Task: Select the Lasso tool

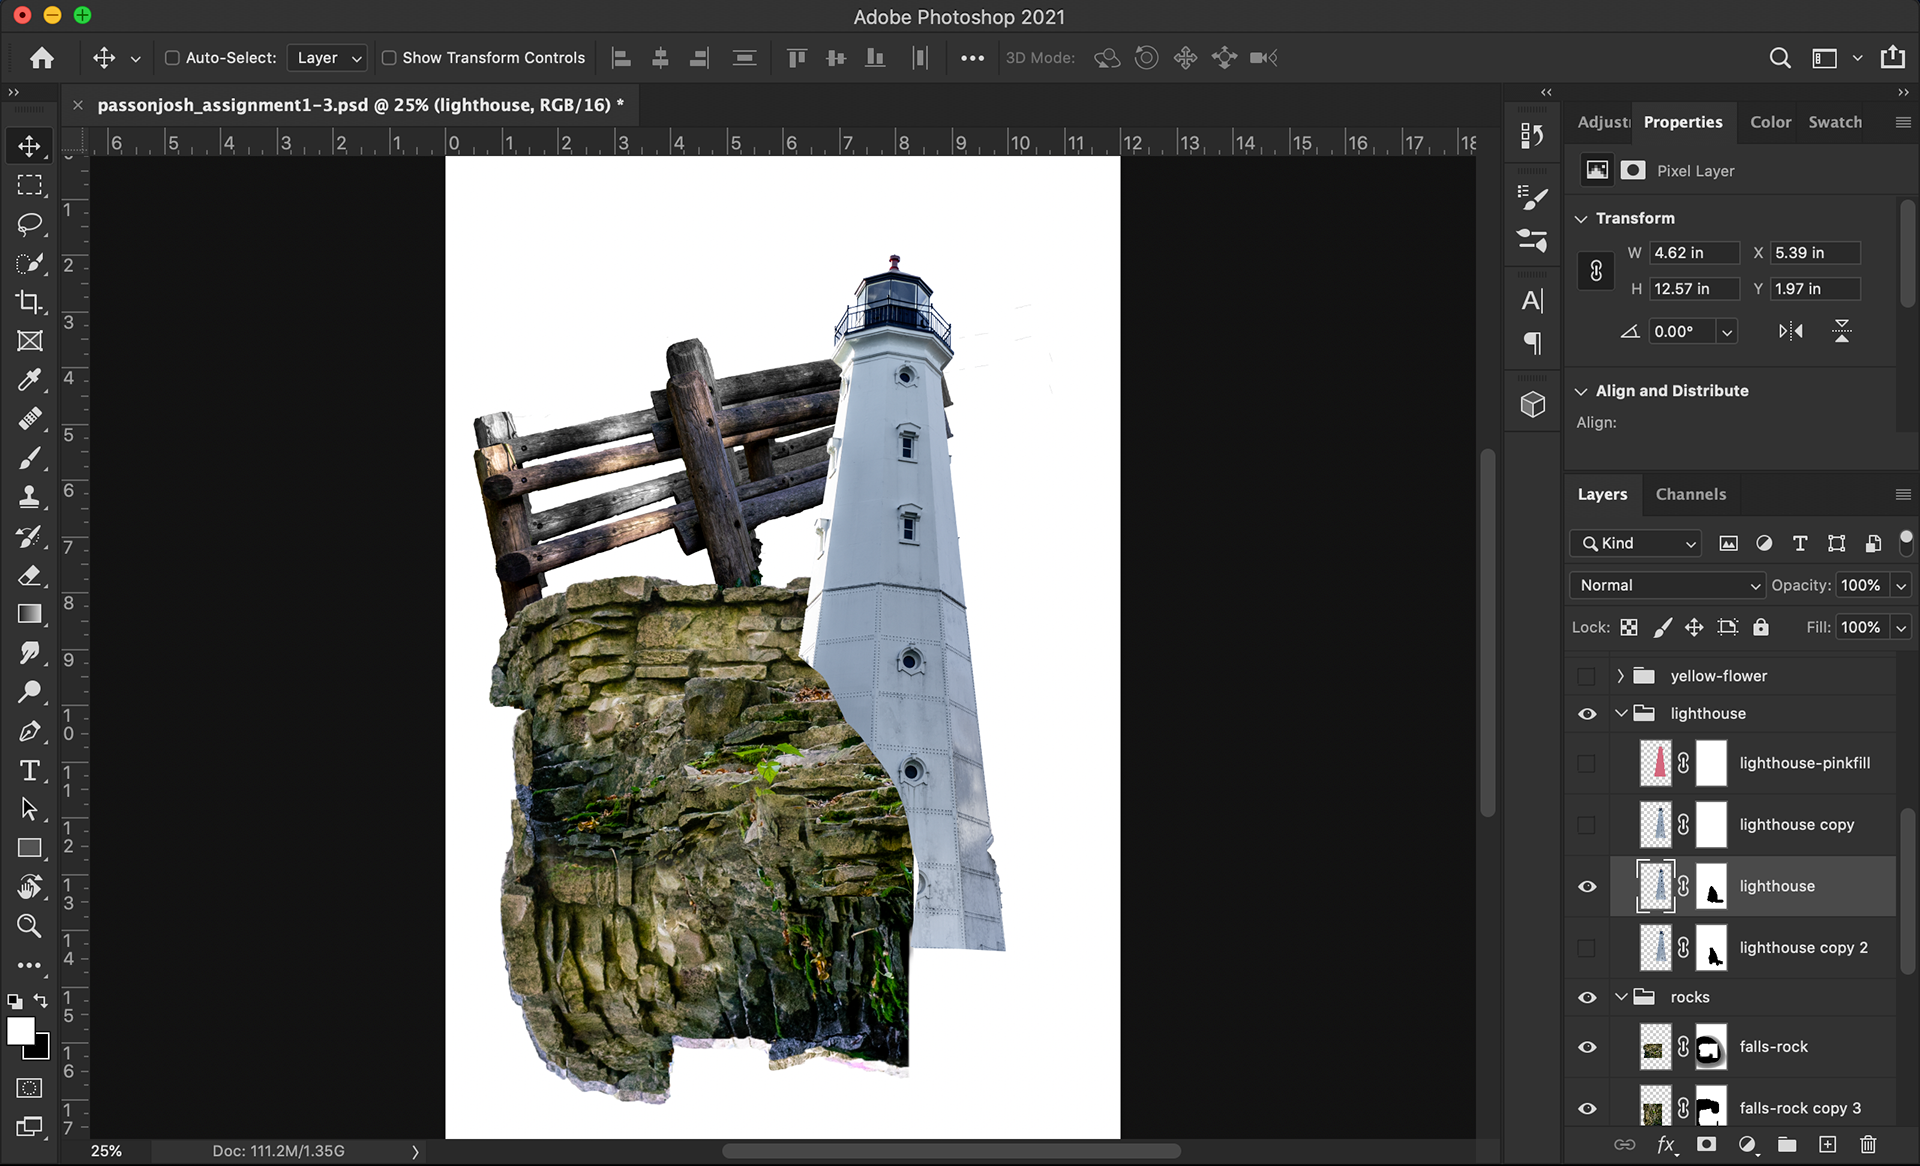Action: [29, 223]
